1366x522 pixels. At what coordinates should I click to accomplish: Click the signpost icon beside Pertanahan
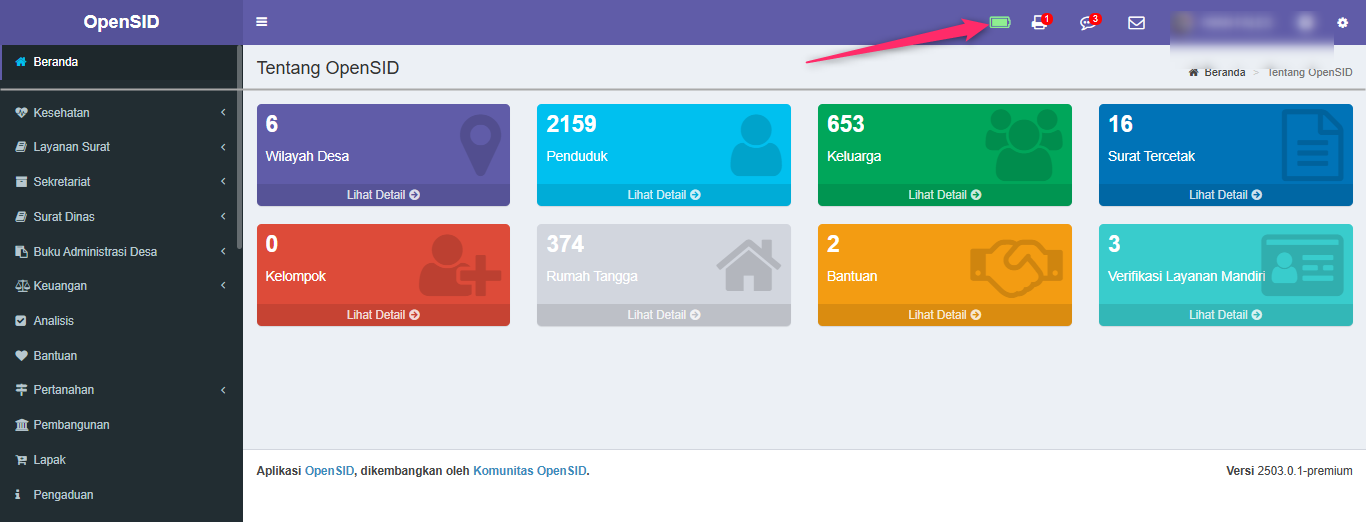(21, 390)
